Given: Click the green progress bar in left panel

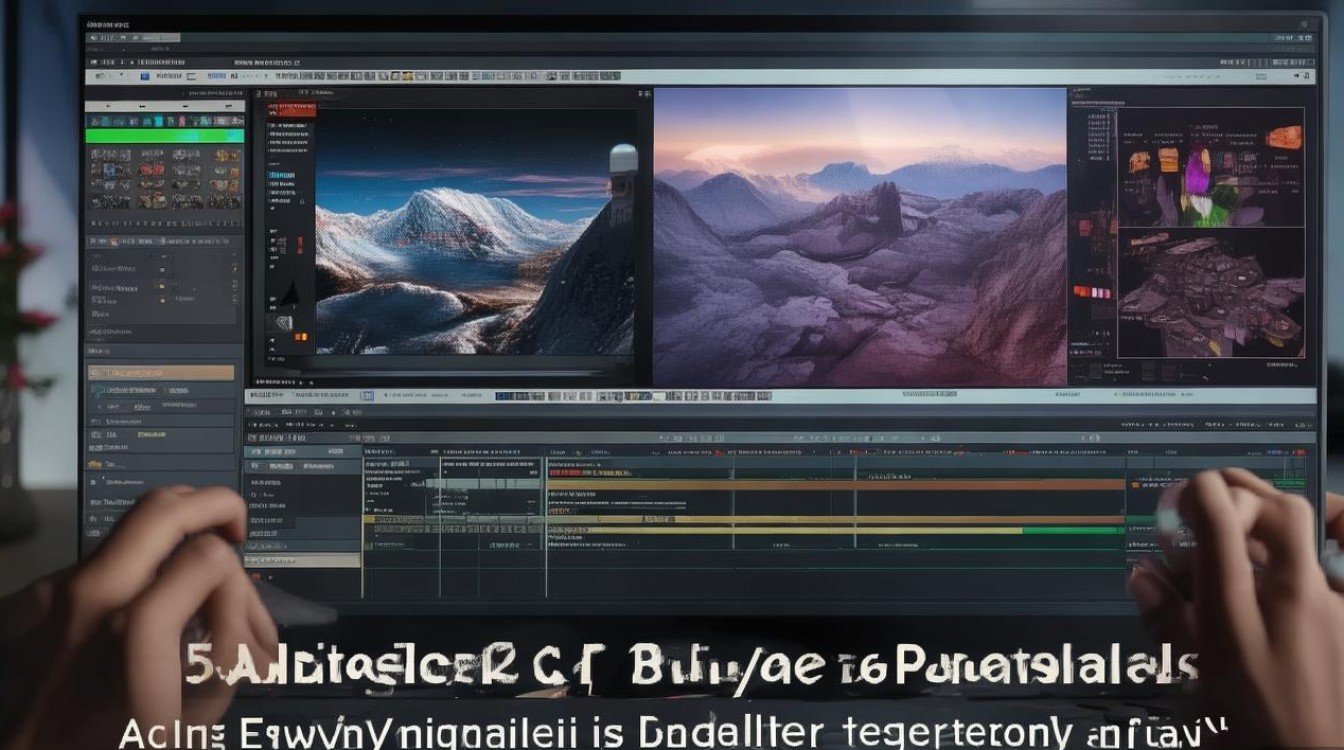Looking at the screenshot, I should click(164, 135).
